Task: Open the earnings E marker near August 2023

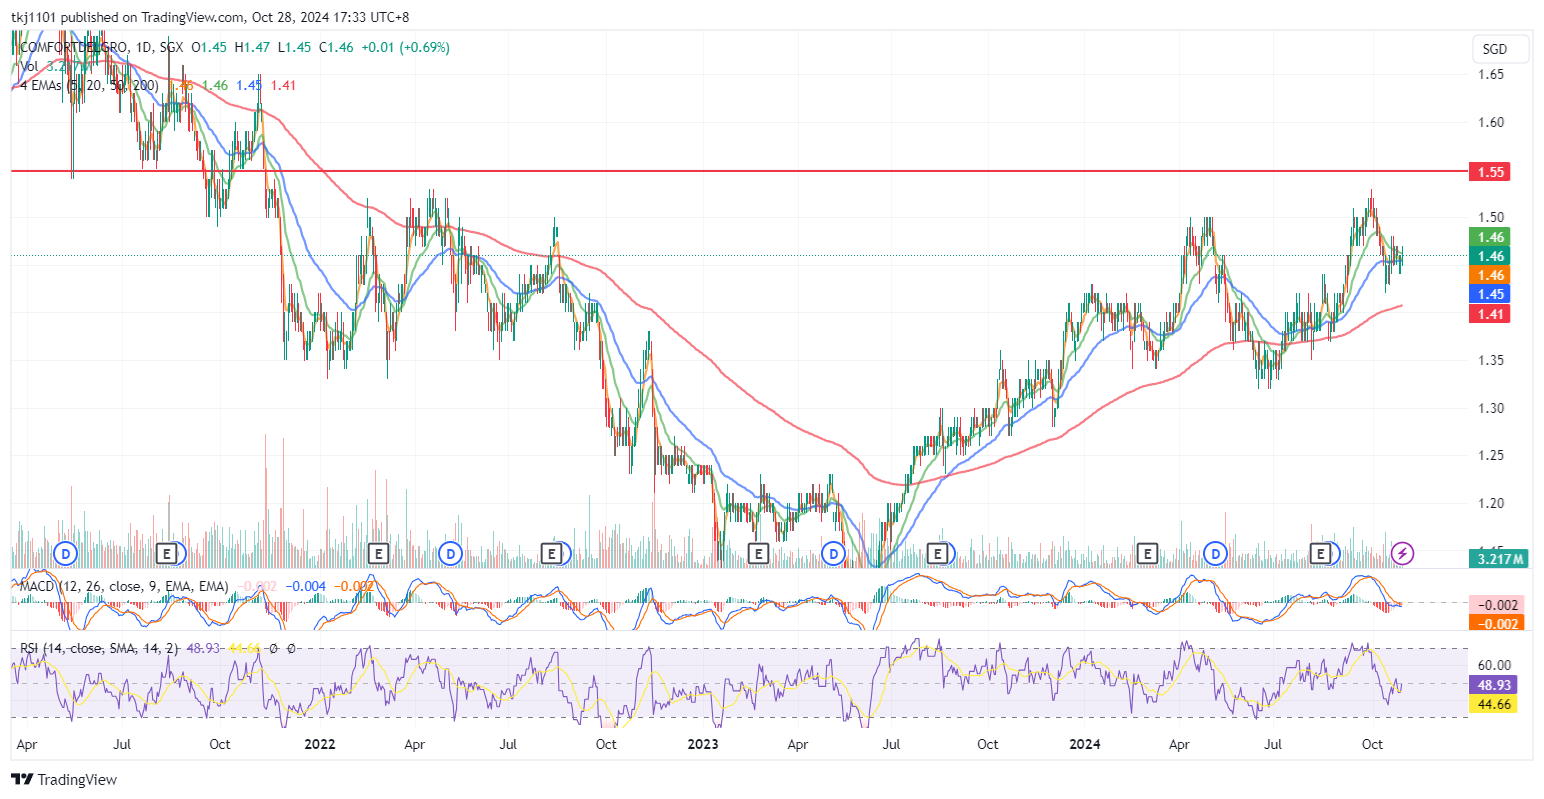Action: tap(938, 553)
